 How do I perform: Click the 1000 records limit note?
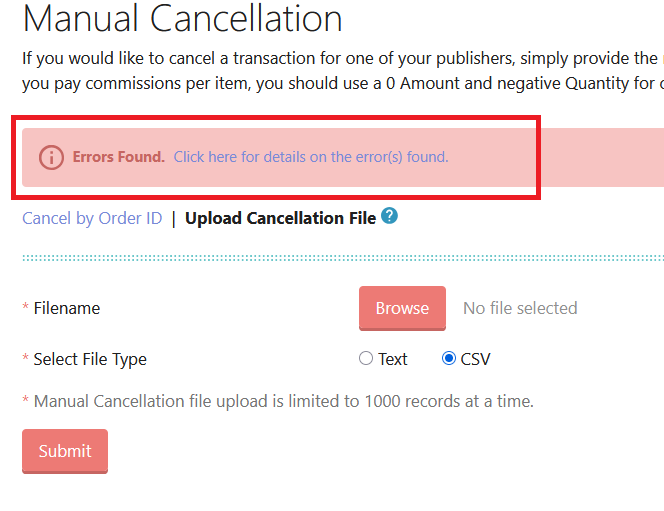[x=284, y=401]
